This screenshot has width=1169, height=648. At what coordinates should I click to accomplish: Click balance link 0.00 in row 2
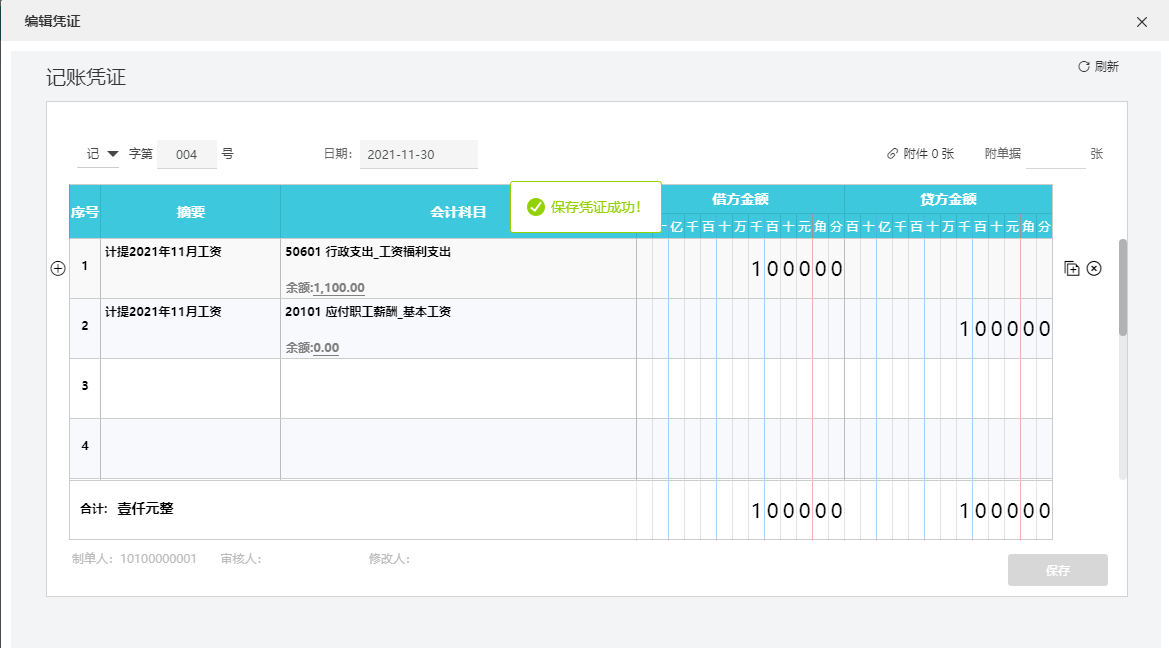point(326,348)
